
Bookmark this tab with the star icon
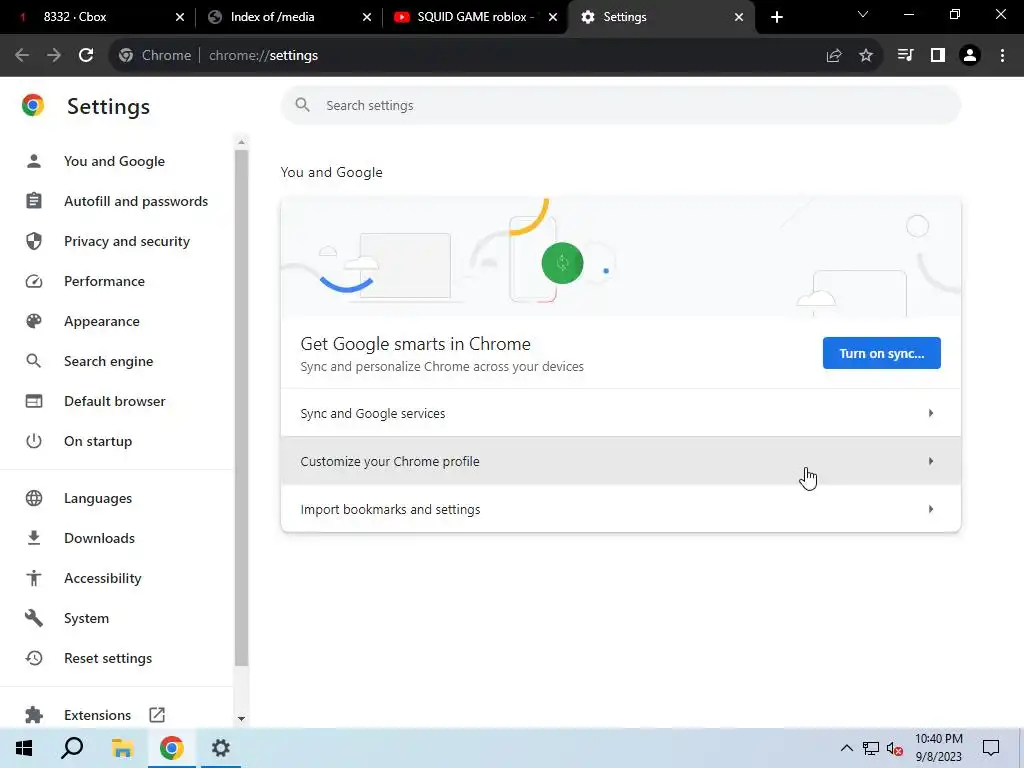tap(866, 56)
